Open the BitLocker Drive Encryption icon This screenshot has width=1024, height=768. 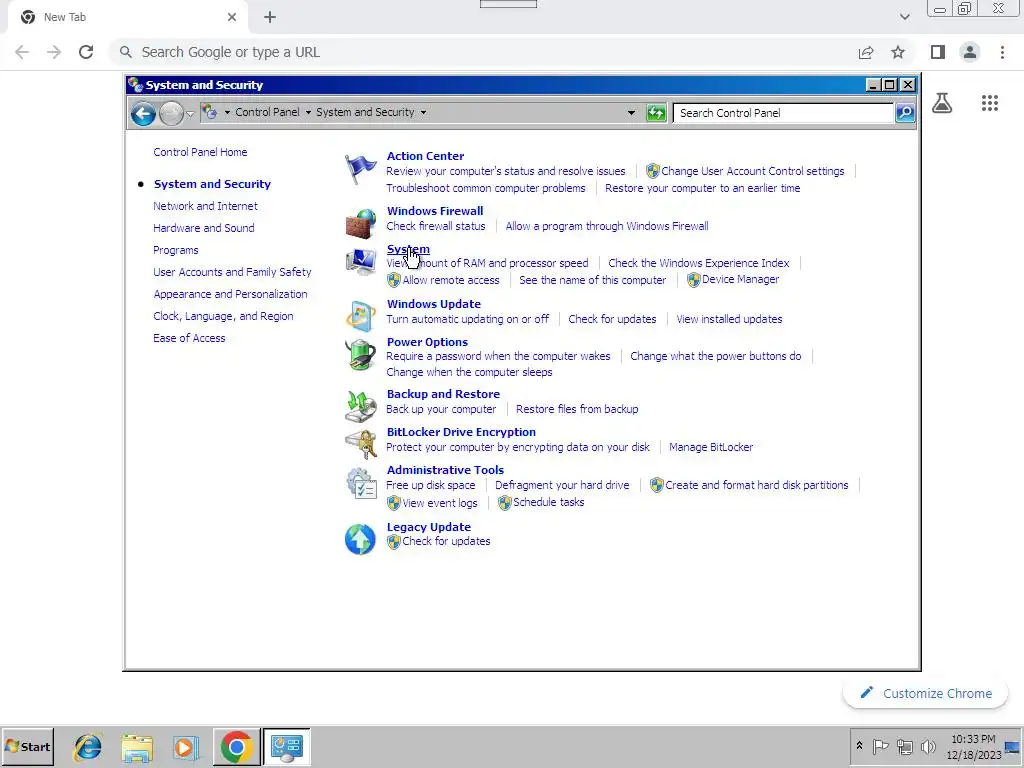[x=360, y=444]
